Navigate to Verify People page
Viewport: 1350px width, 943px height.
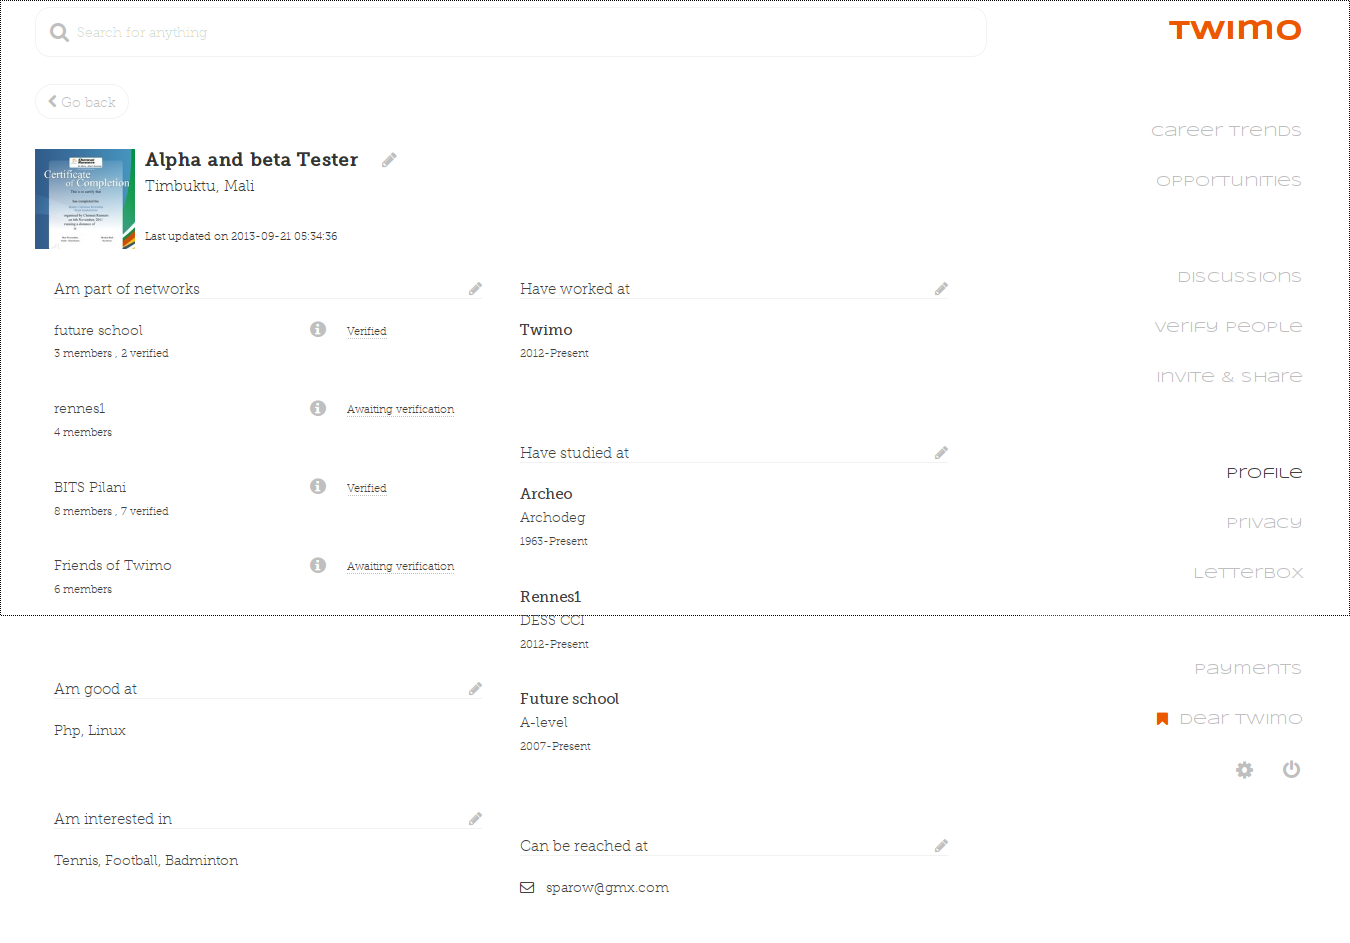point(1228,327)
